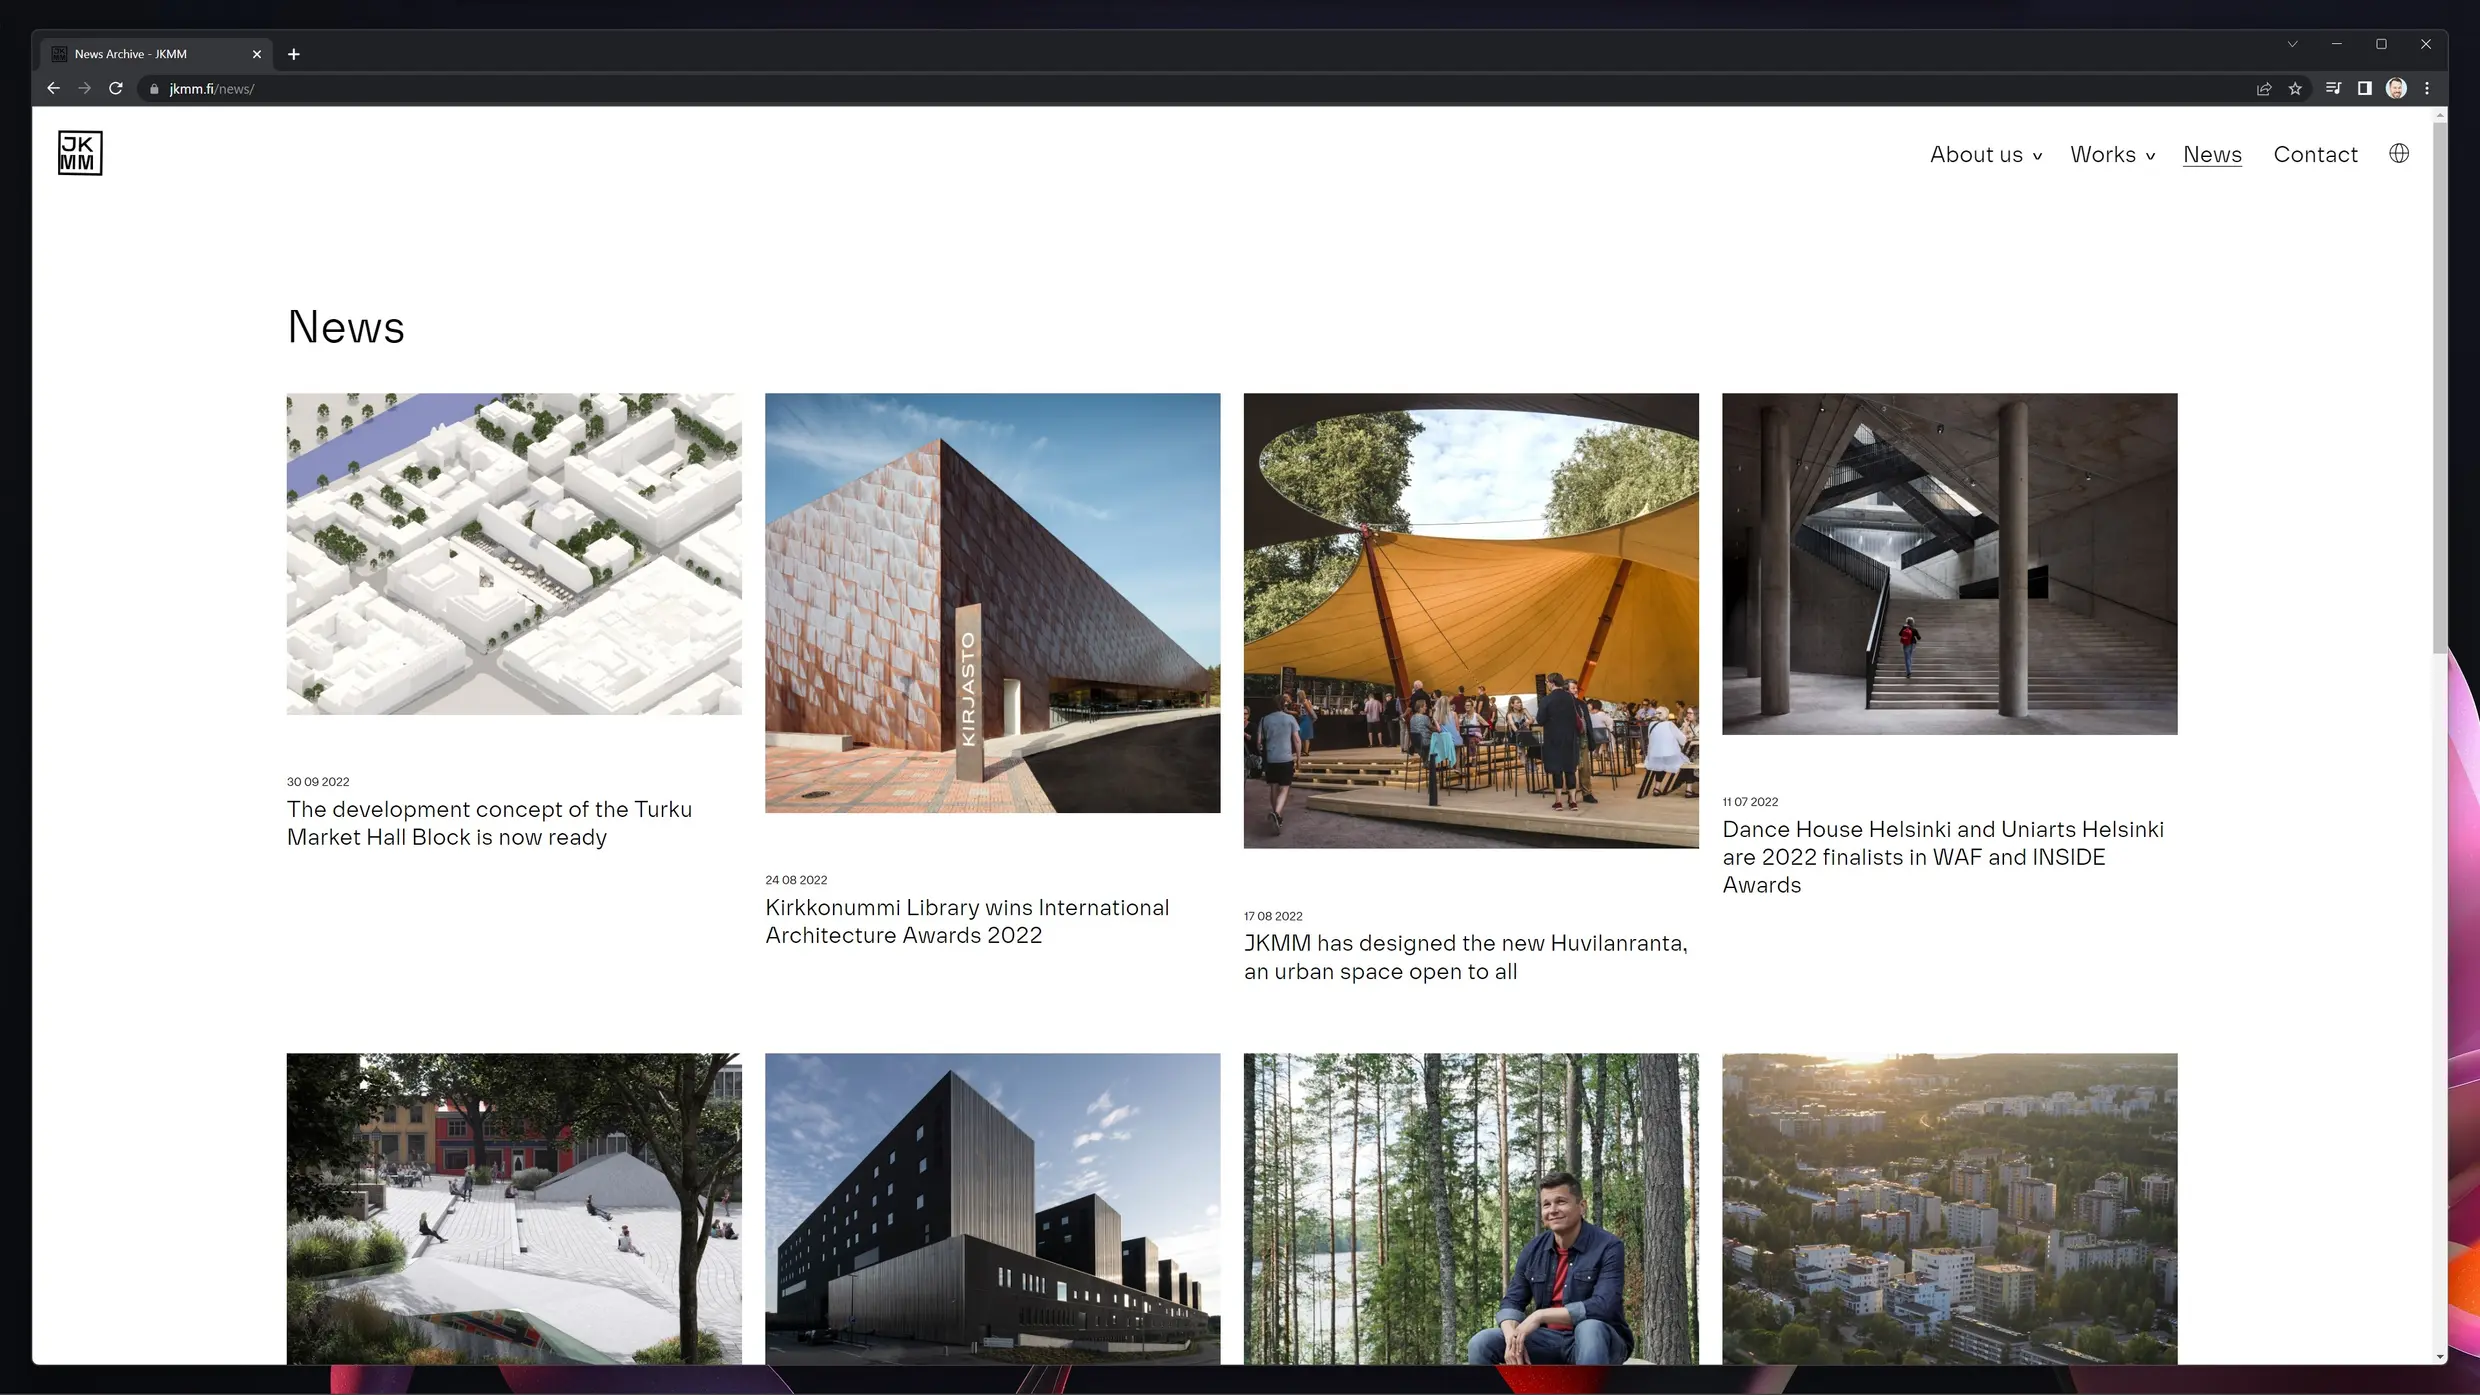This screenshot has width=2480, height=1395.
Task: Click the JKMM logo
Action: tap(80, 152)
